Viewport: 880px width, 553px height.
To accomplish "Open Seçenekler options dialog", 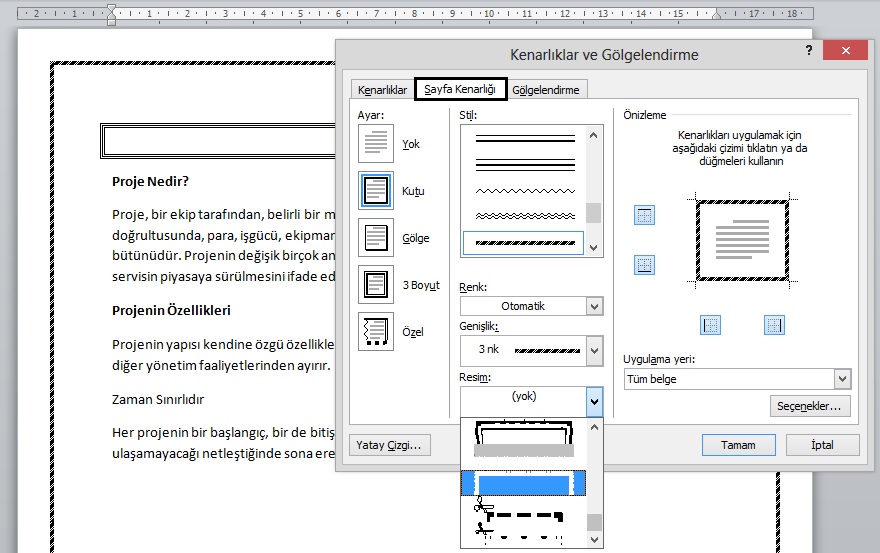I will pyautogui.click(x=809, y=407).
